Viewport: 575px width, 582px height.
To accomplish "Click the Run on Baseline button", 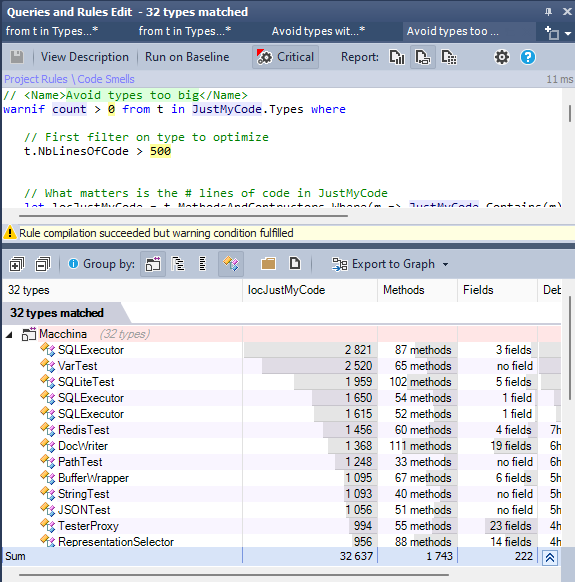I will coord(187,57).
